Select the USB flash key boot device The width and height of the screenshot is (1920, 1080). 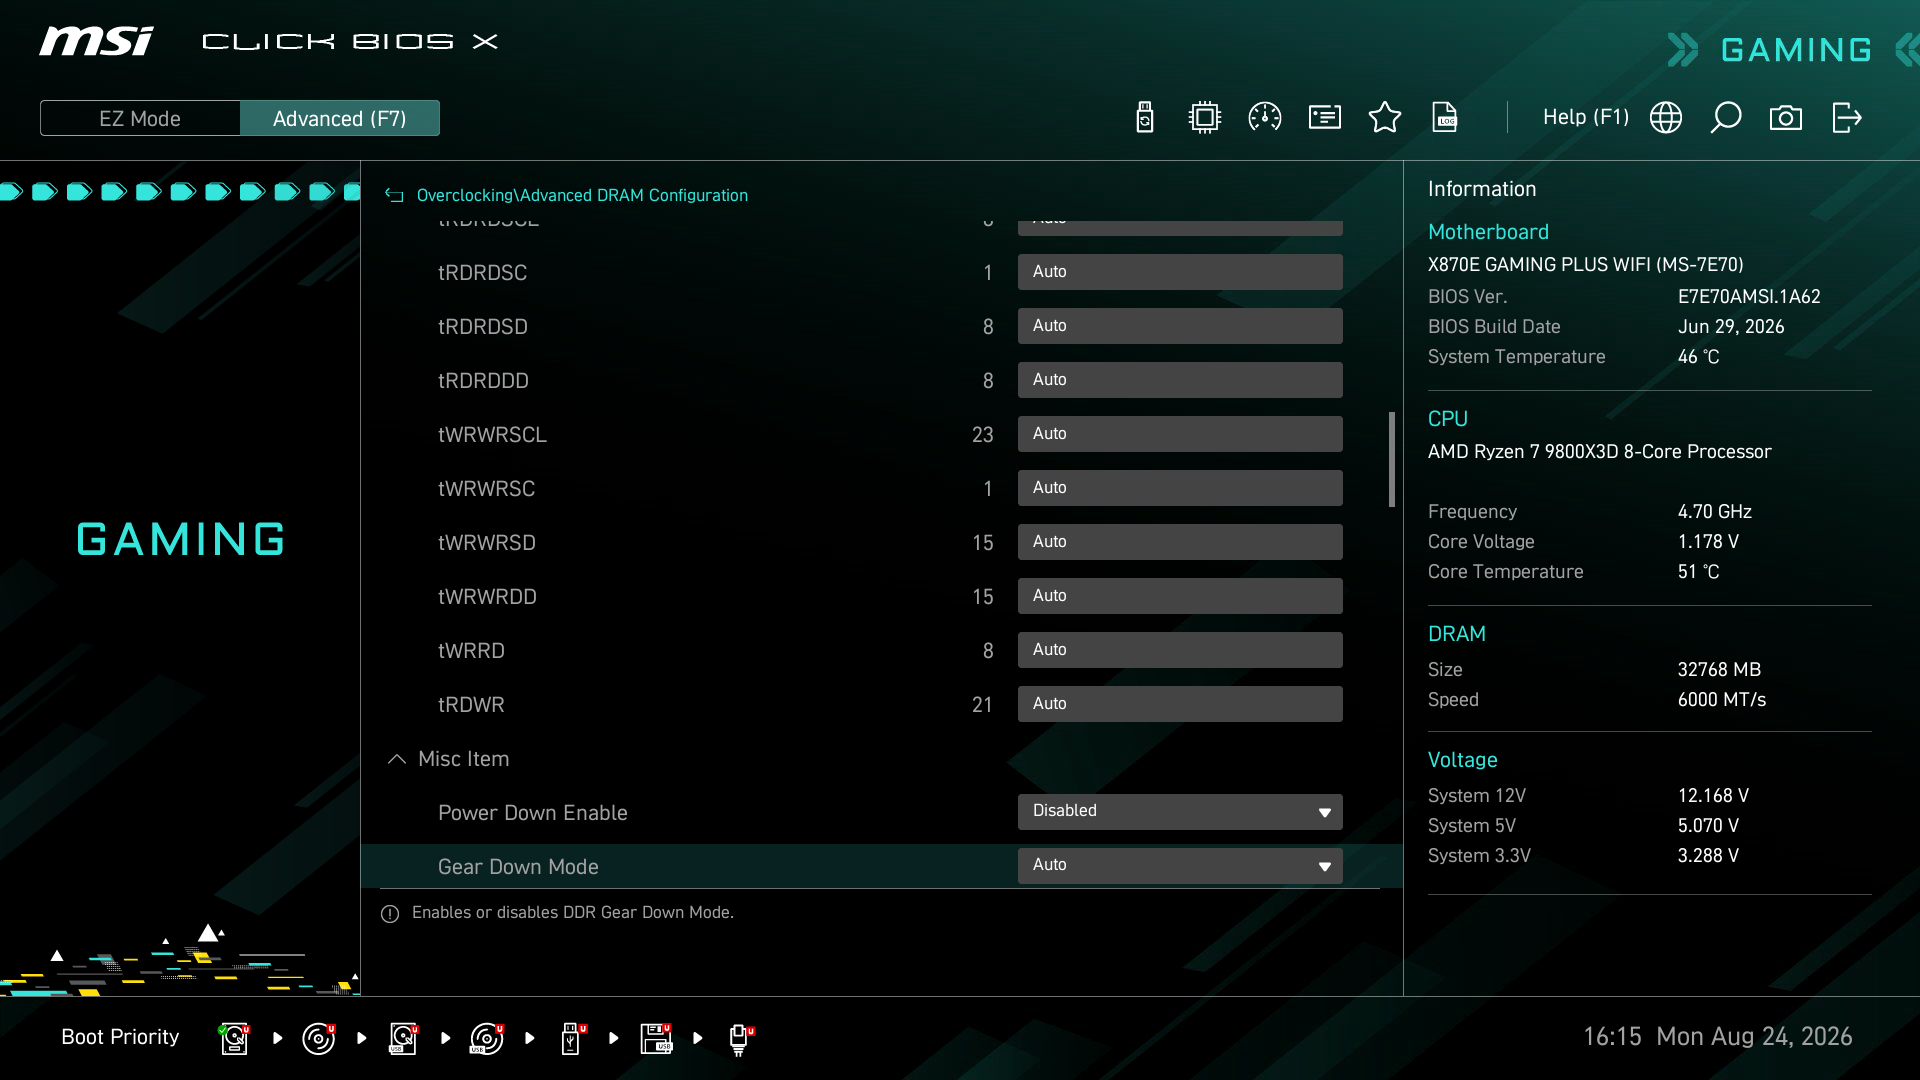573,1038
